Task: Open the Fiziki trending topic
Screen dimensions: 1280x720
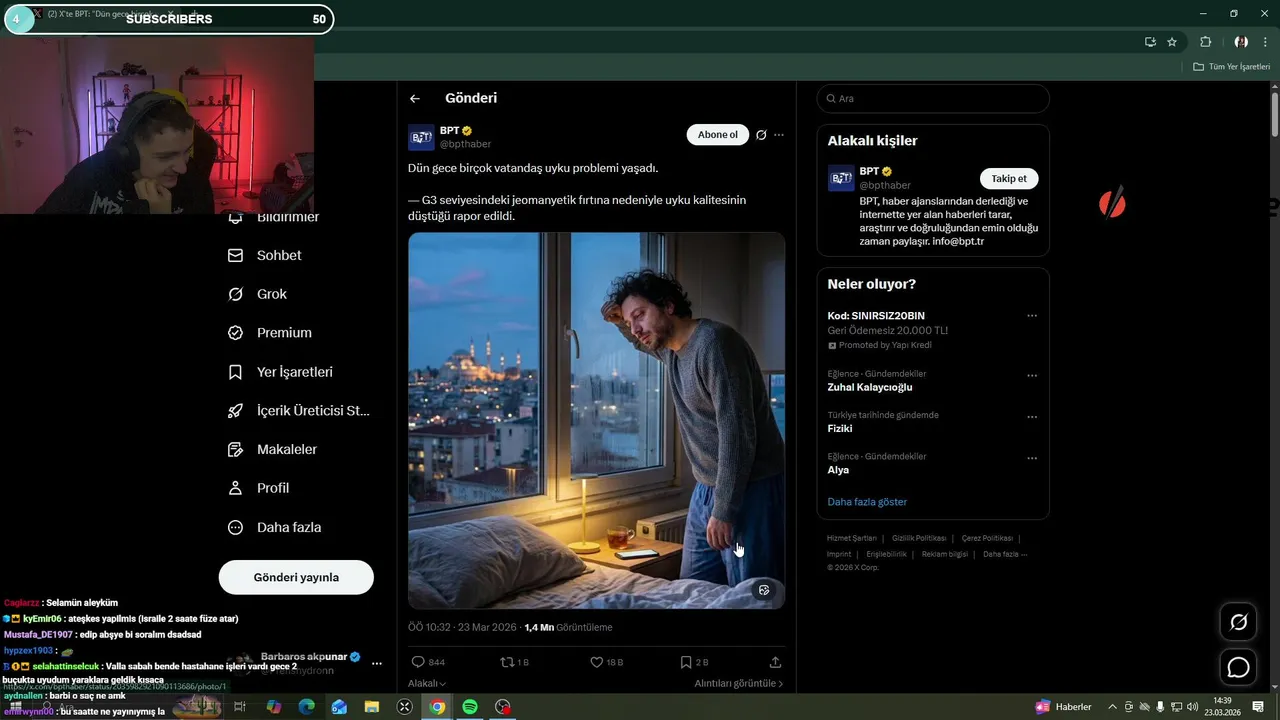Action: tap(840, 428)
